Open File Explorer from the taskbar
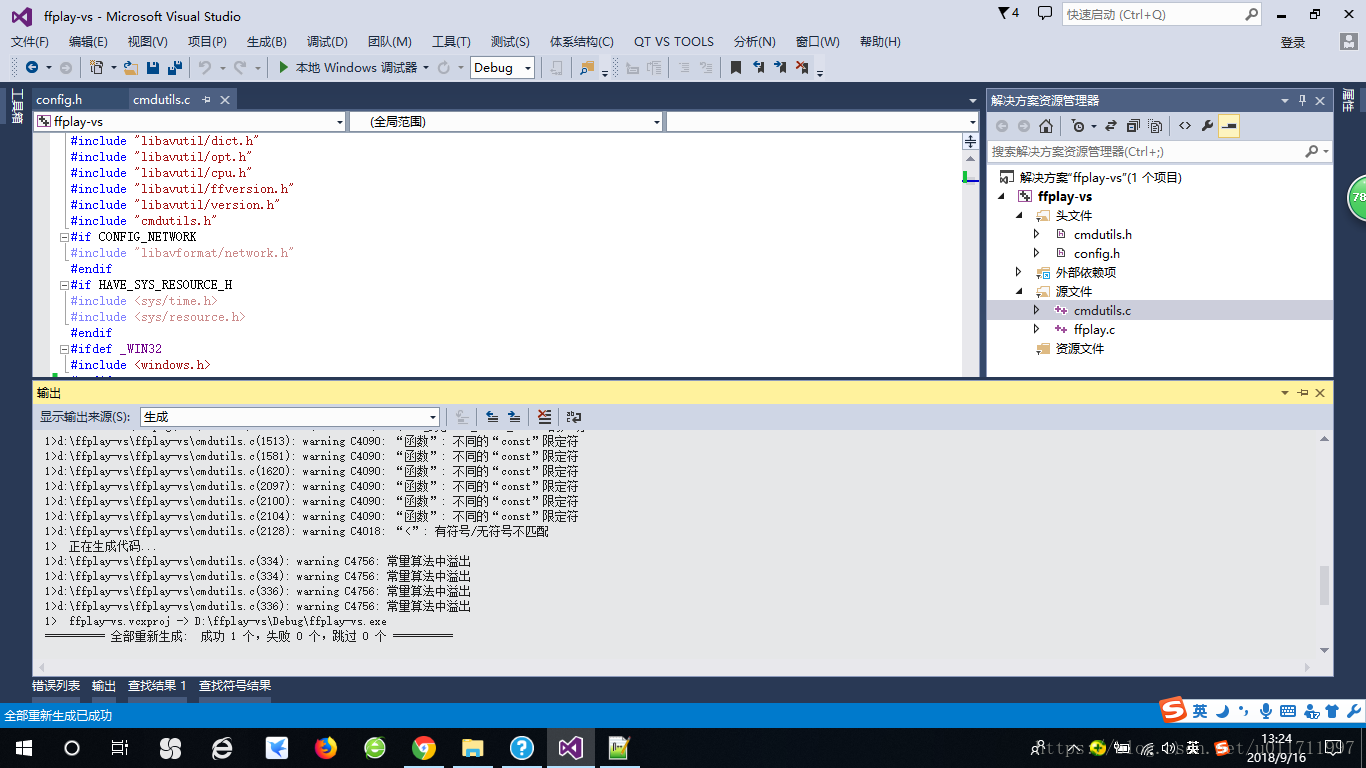This screenshot has height=768, width=1366. point(473,748)
